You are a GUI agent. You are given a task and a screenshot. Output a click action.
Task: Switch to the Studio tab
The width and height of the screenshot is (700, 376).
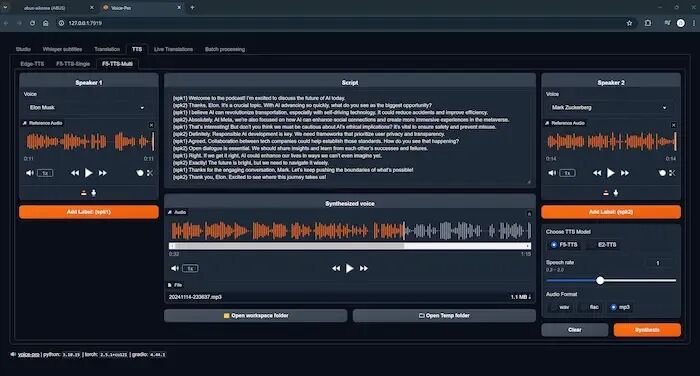point(23,49)
